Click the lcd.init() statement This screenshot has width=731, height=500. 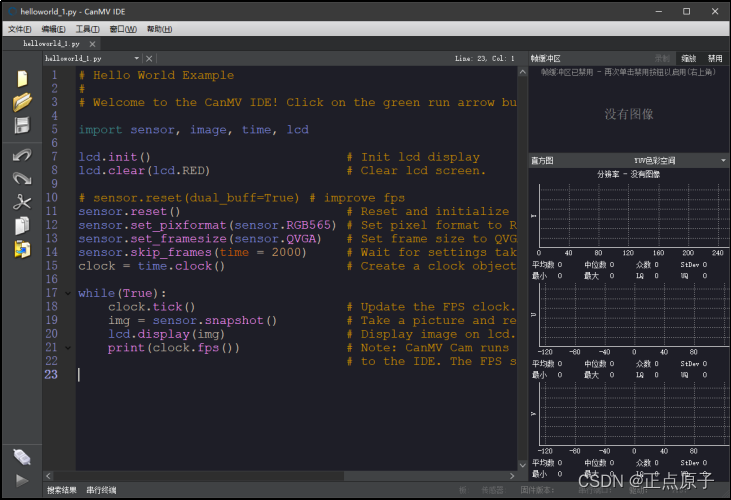(x=114, y=157)
